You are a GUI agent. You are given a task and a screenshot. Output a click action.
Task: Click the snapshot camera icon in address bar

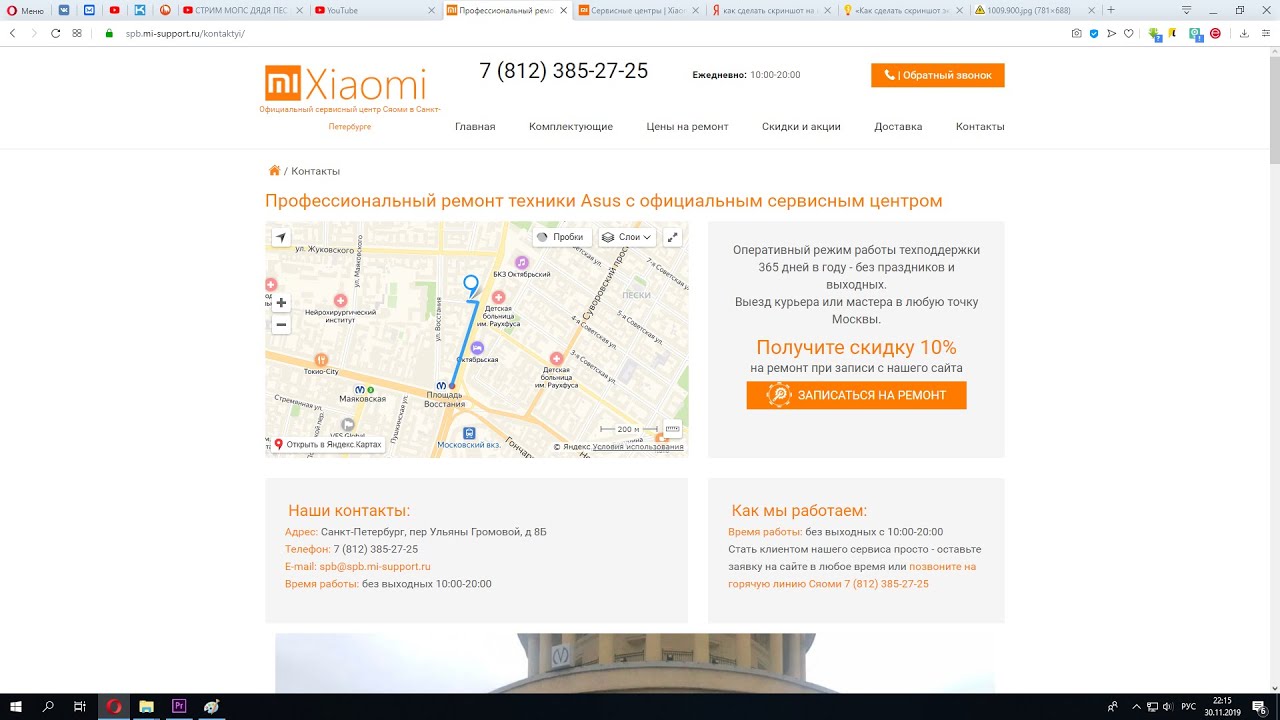1076,33
